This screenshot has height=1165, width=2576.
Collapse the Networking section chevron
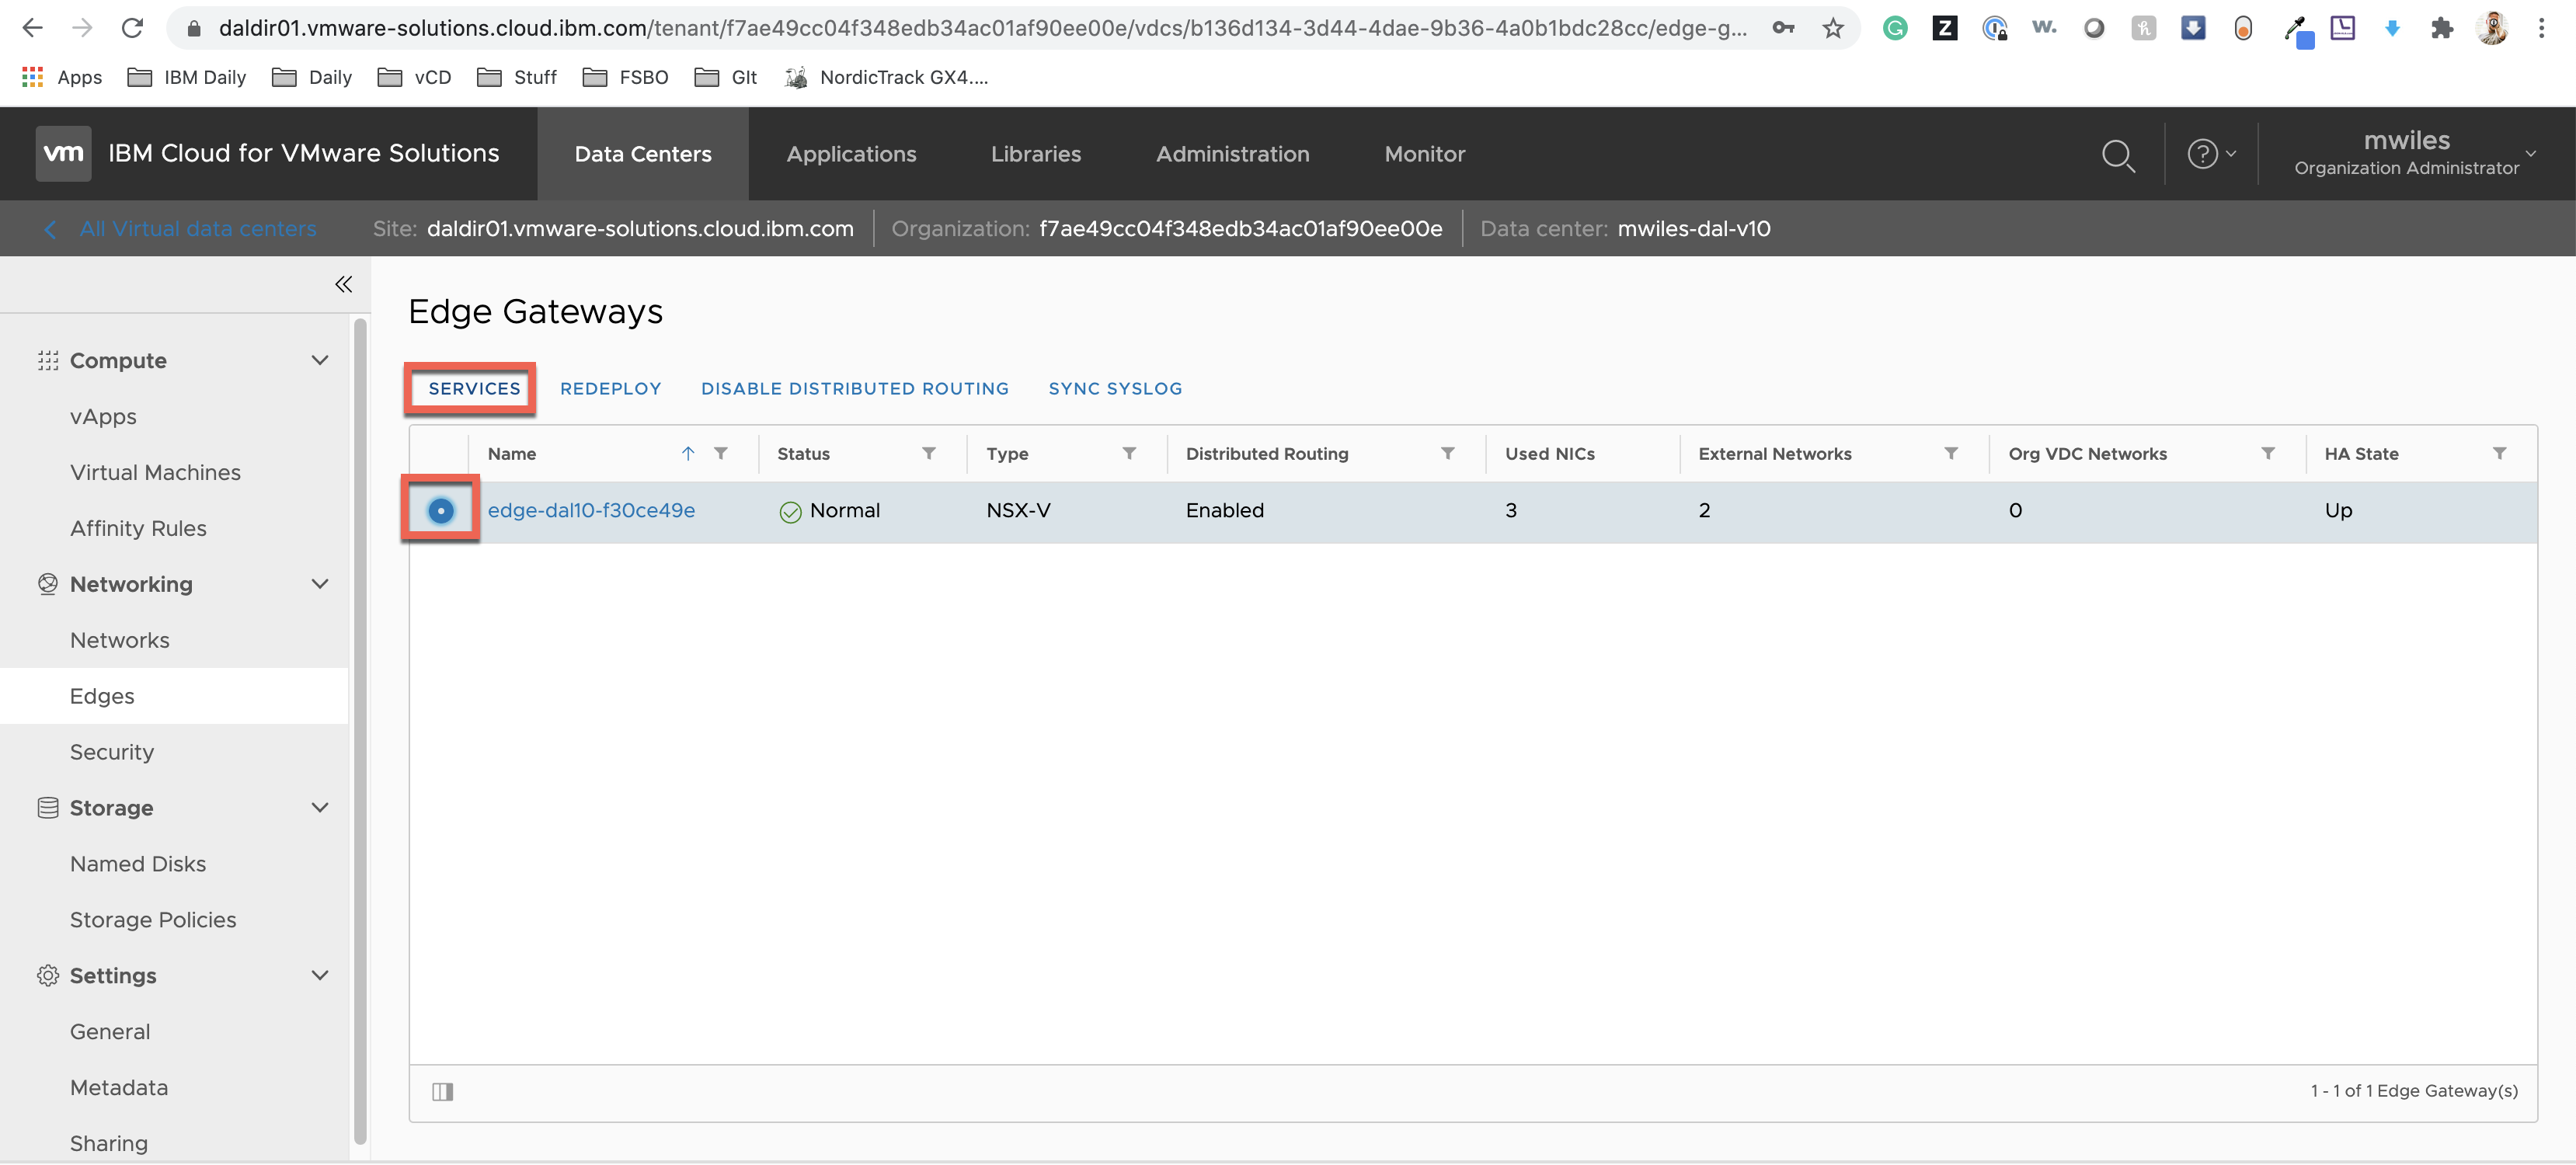(x=319, y=584)
